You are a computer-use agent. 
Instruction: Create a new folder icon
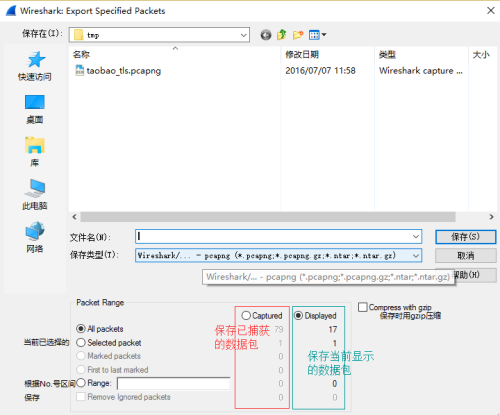[298, 35]
